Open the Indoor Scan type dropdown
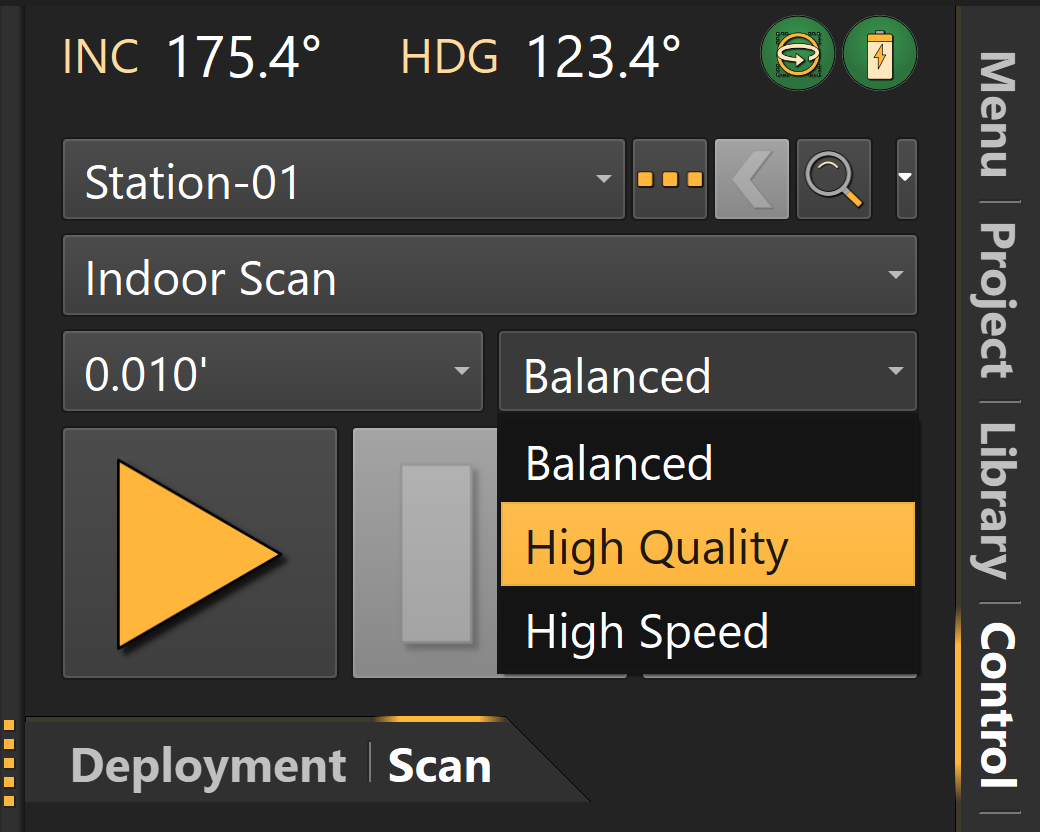The width and height of the screenshot is (1040, 832). click(x=489, y=276)
